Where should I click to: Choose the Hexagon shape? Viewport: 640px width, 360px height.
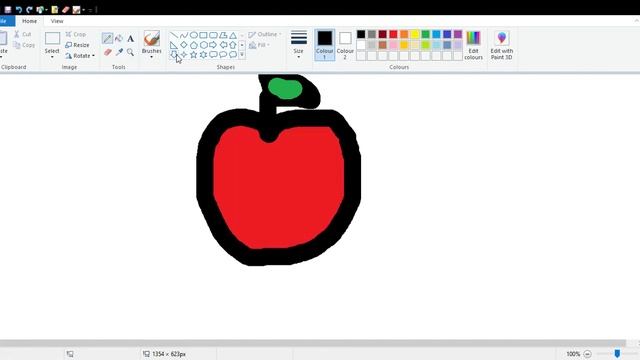point(203,45)
